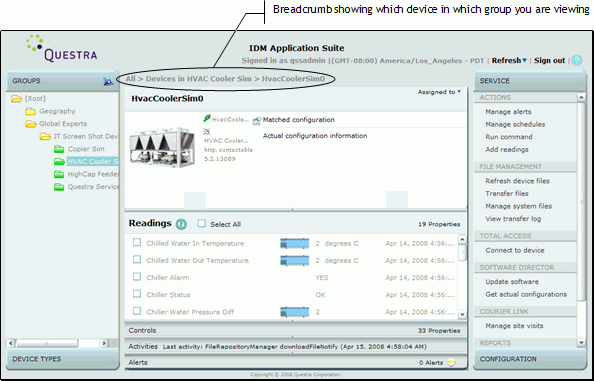594x381 pixels.
Task: Click the Chilled Water Out Temperature gauge bar
Action: (x=295, y=261)
